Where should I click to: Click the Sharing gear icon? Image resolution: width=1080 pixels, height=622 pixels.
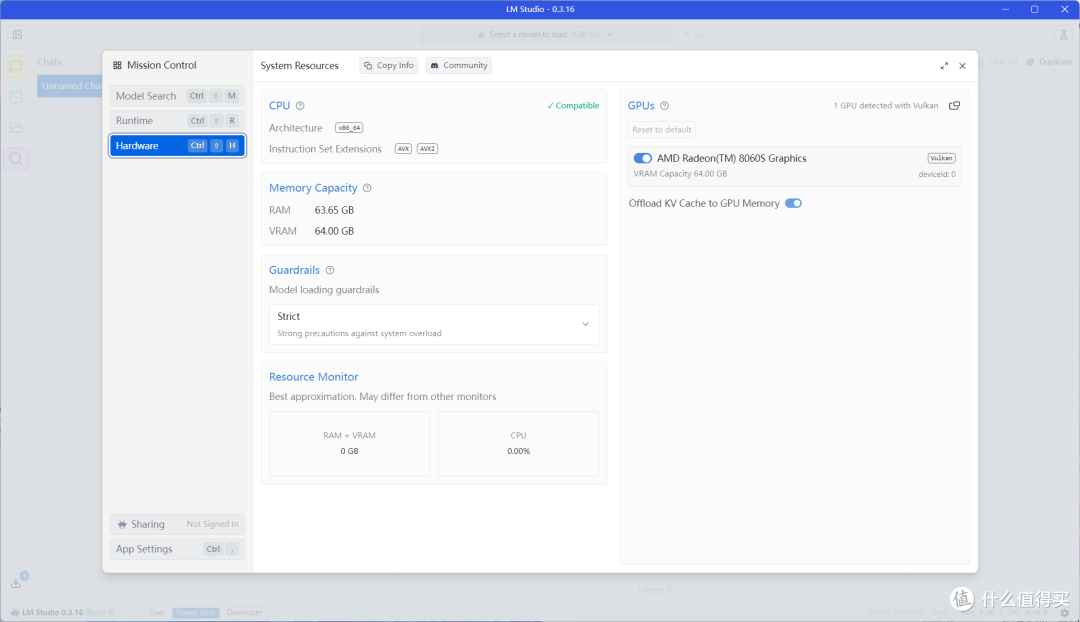point(122,524)
